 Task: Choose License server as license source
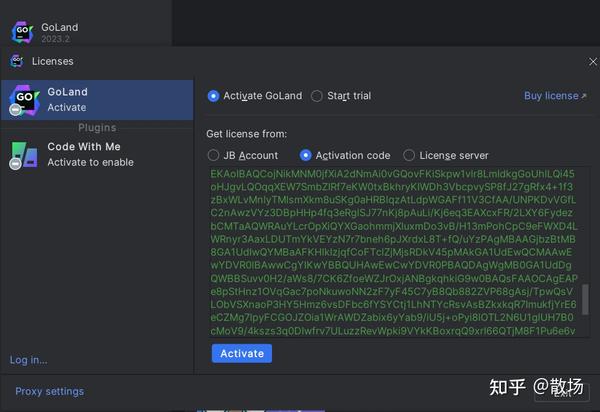click(409, 155)
